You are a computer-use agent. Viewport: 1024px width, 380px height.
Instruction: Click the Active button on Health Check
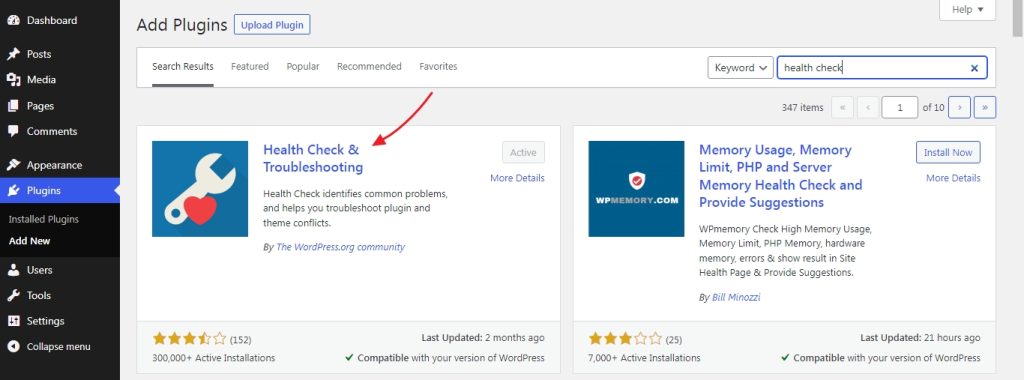pos(523,152)
